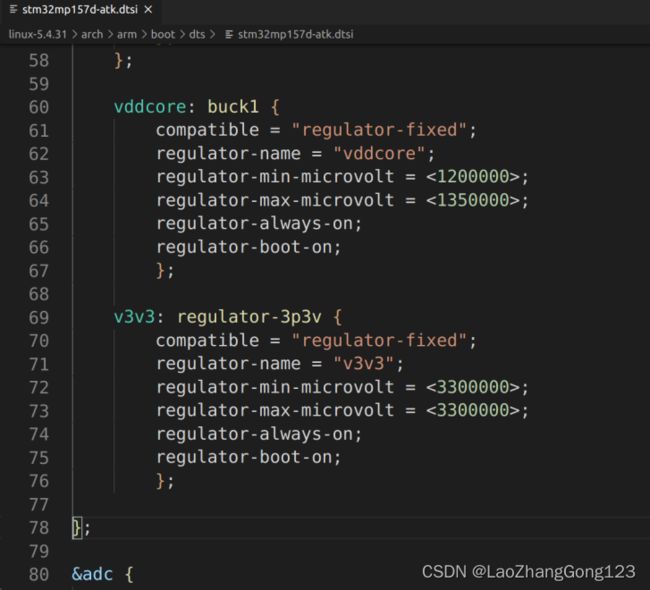Viewport: 650px width, 590px height.
Task: Click line number 80 in gutter
Action: tap(39, 575)
